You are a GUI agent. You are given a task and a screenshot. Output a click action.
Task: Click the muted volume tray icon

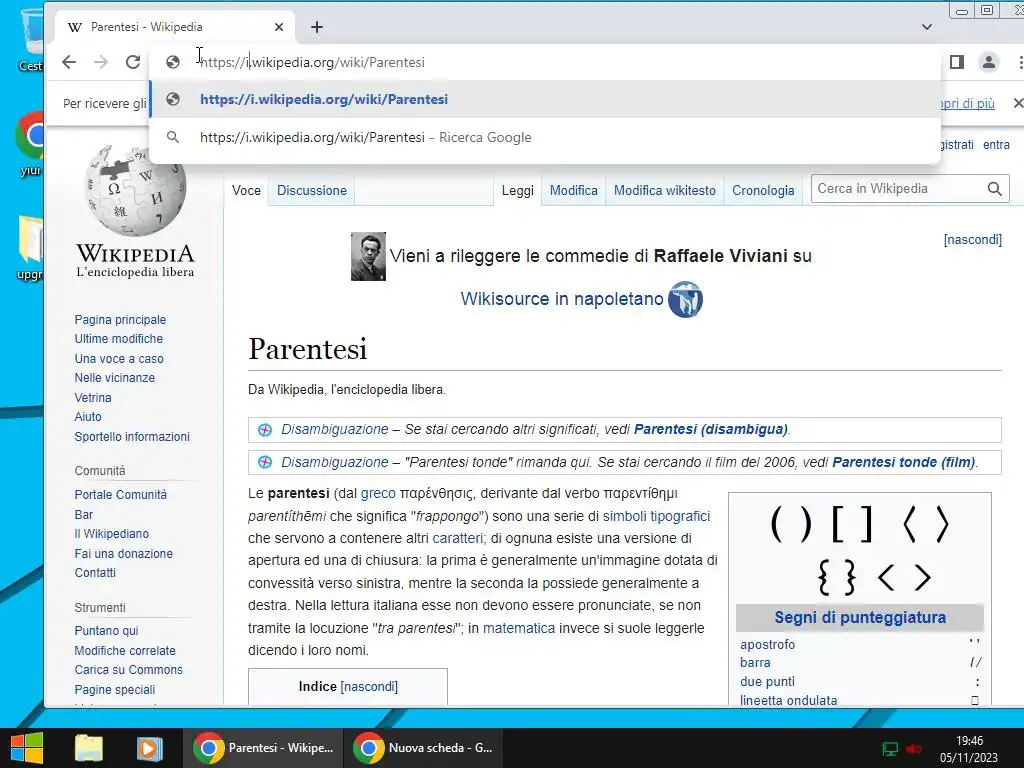point(914,748)
